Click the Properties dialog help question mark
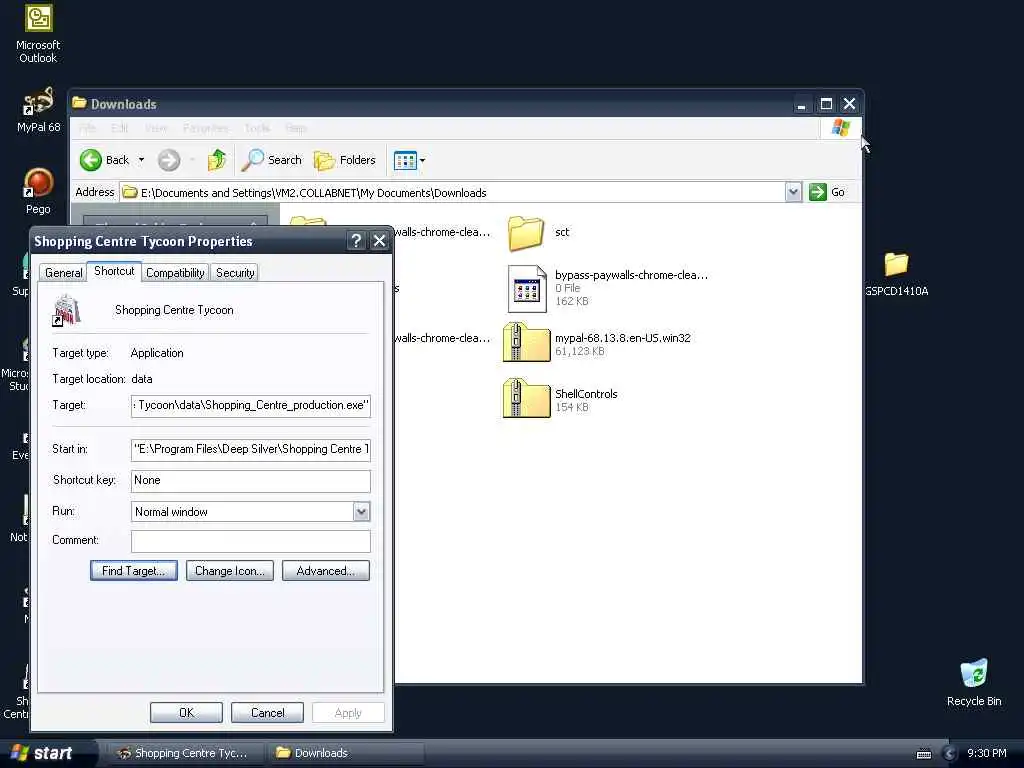1024x768 pixels. coord(356,241)
